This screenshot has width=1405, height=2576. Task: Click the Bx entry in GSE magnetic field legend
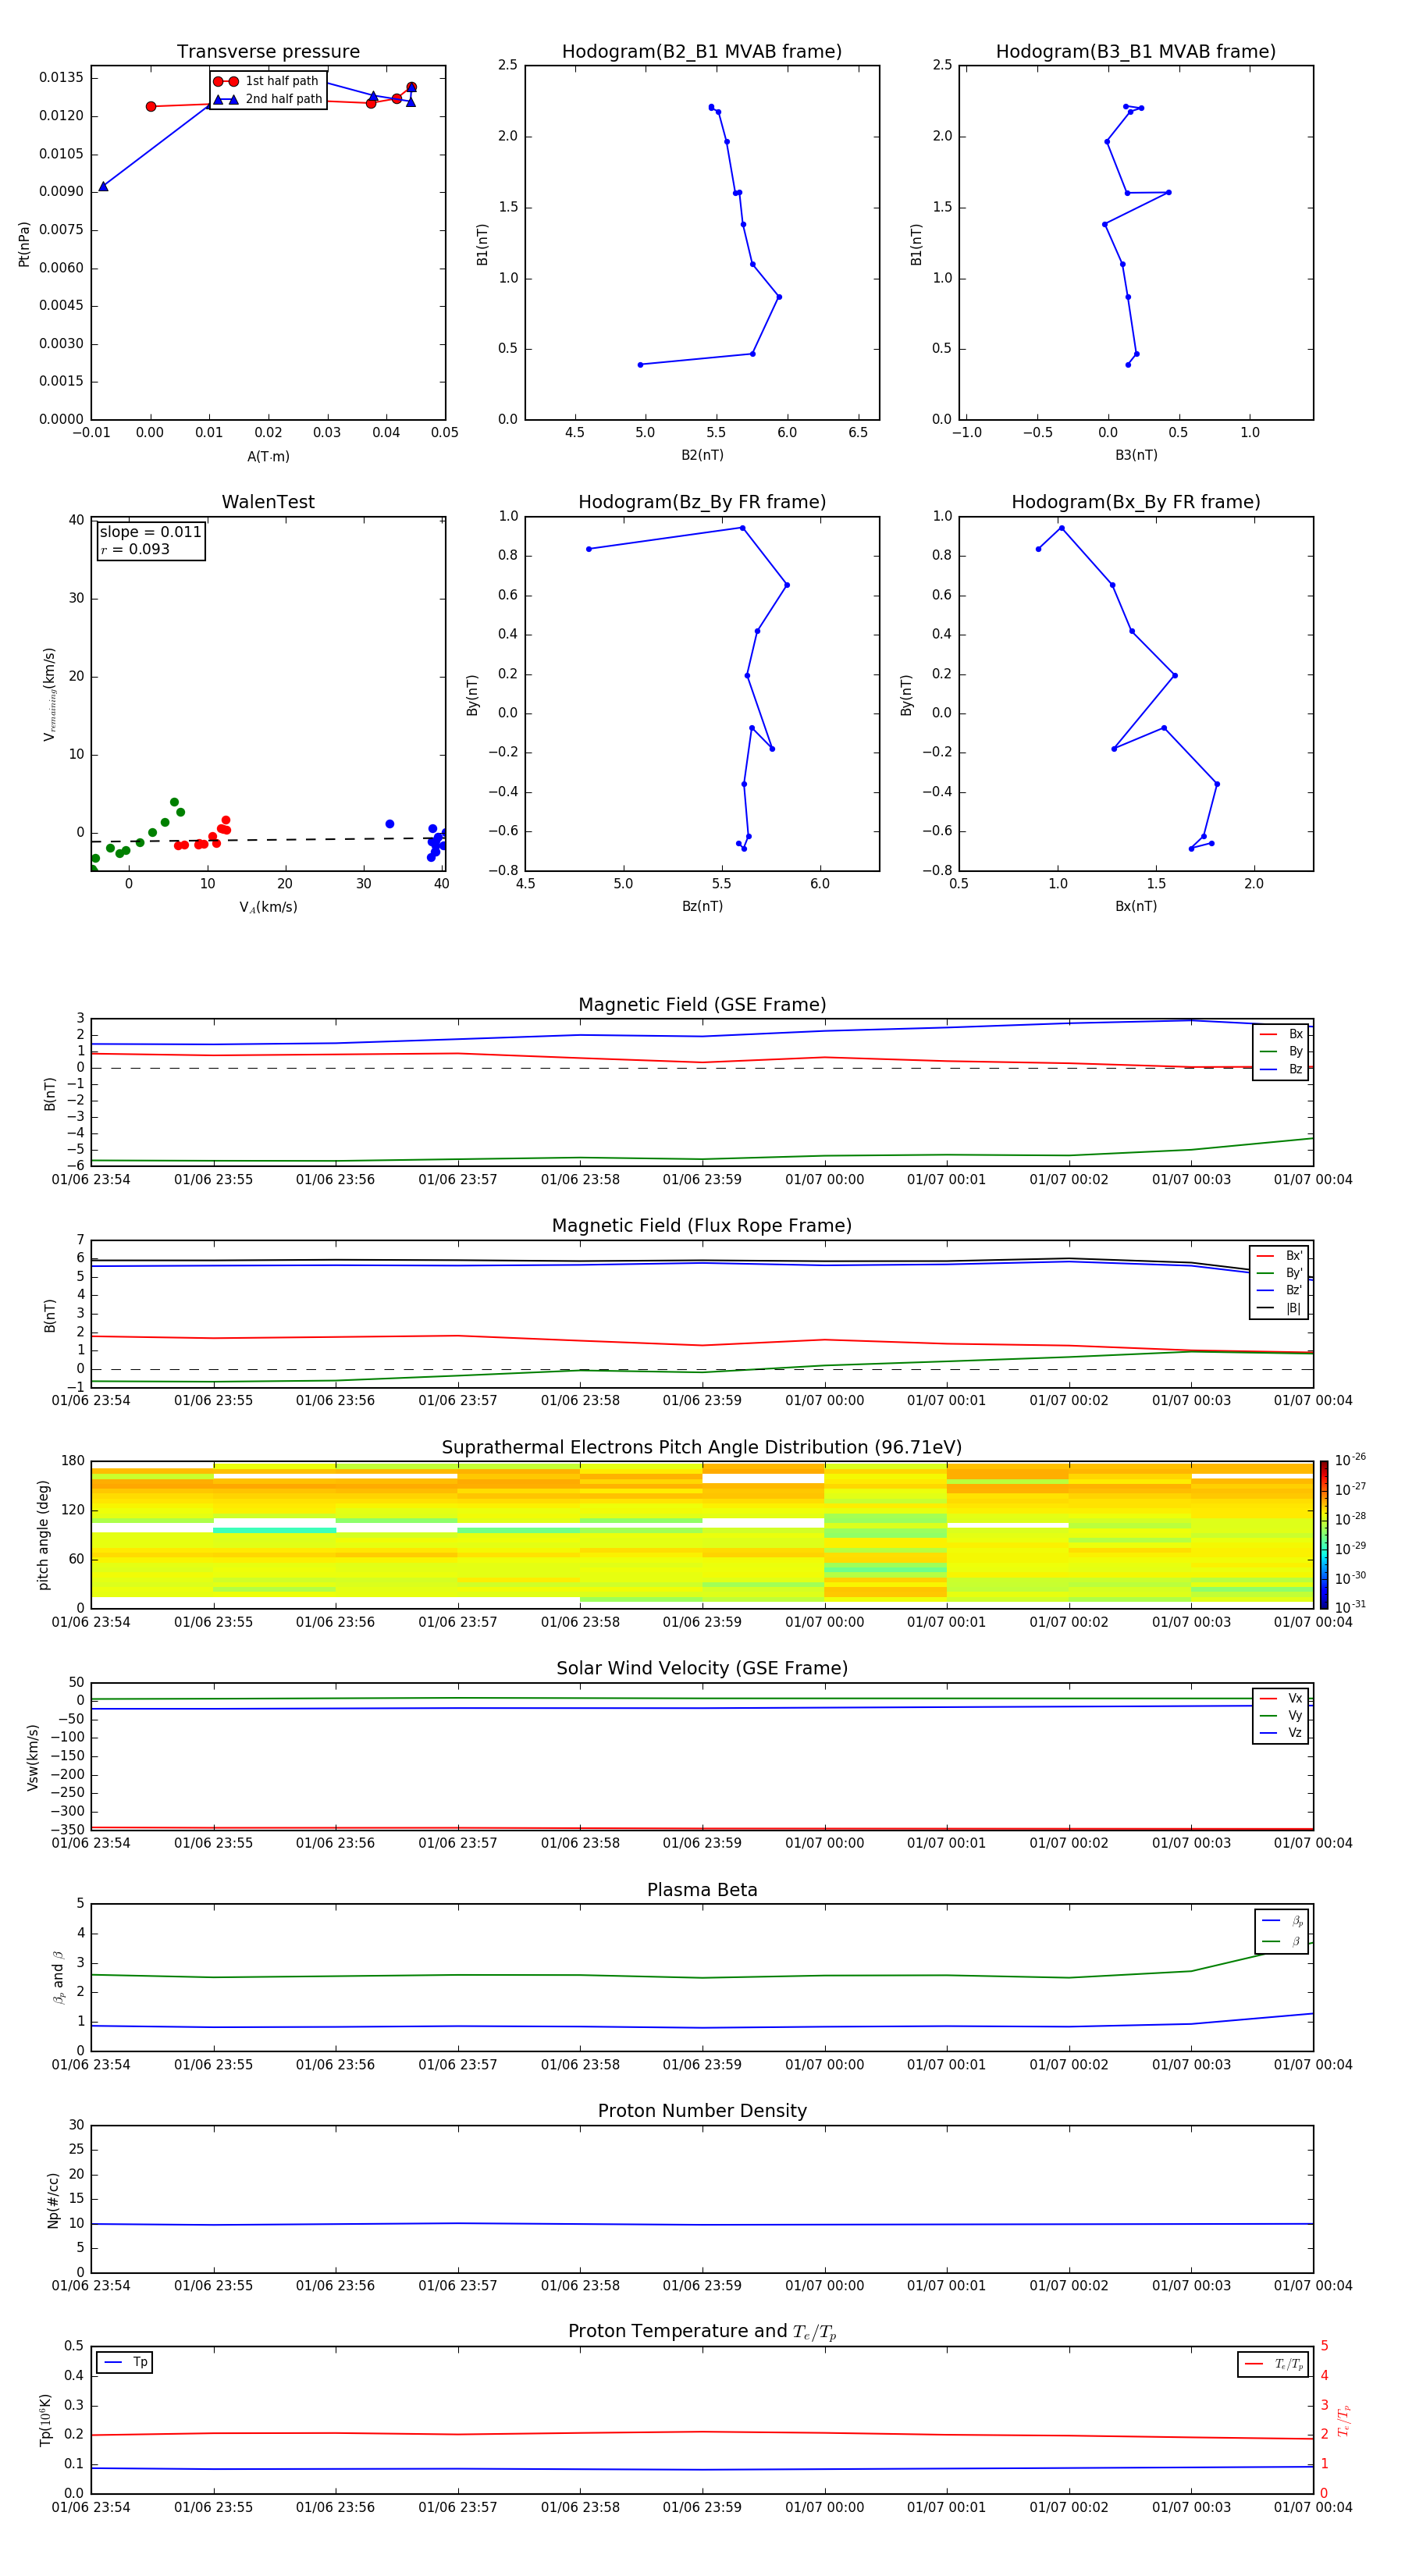[x=1281, y=1034]
